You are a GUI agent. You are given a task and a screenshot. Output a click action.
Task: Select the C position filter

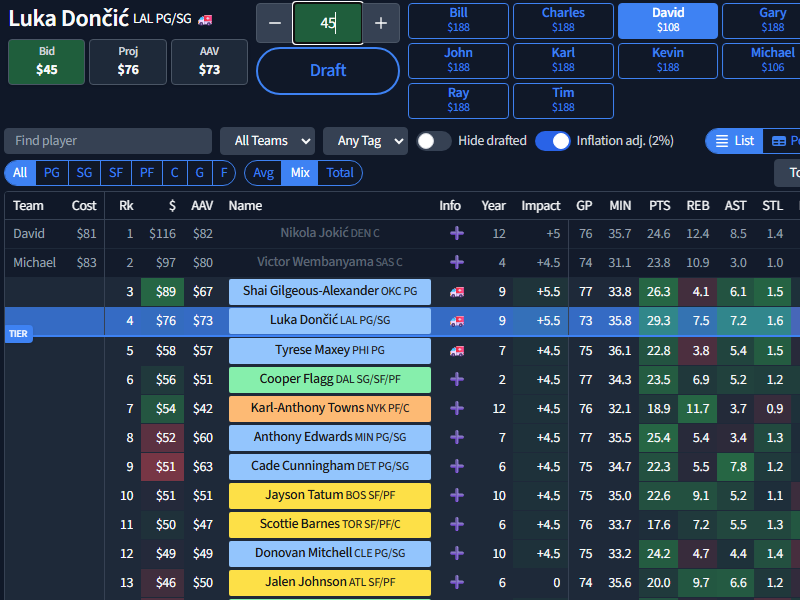[x=174, y=172]
